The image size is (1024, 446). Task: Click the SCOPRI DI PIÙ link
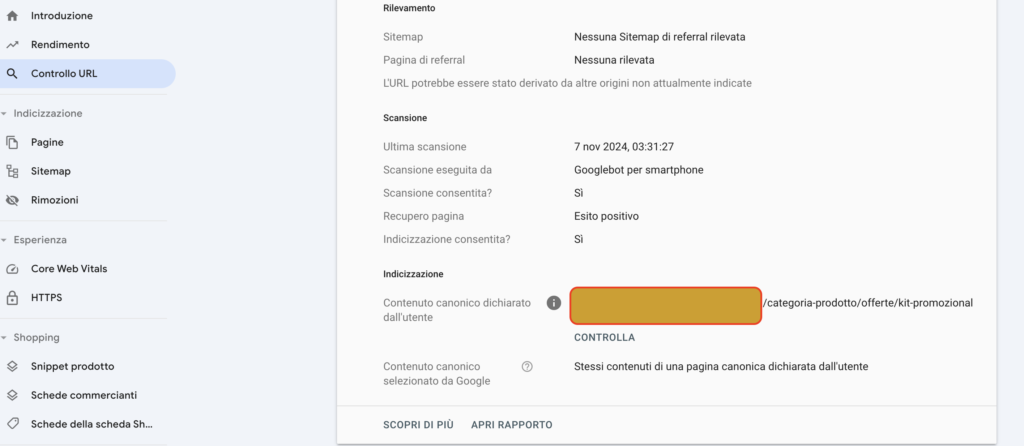pyautogui.click(x=418, y=425)
